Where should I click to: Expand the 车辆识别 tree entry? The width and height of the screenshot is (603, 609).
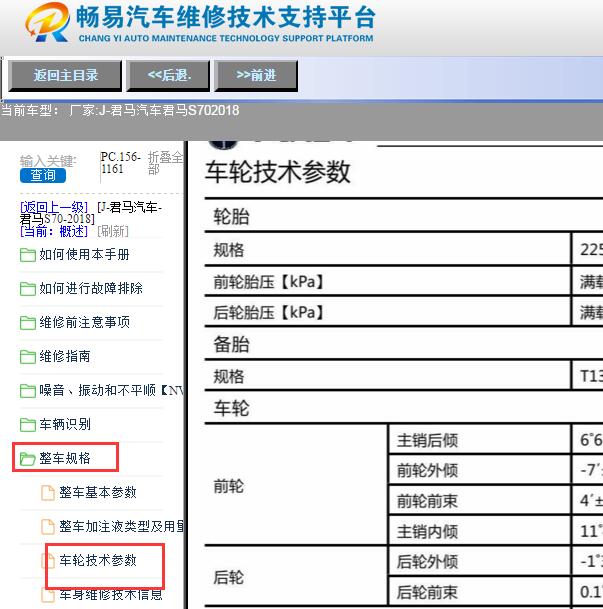click(x=65, y=424)
